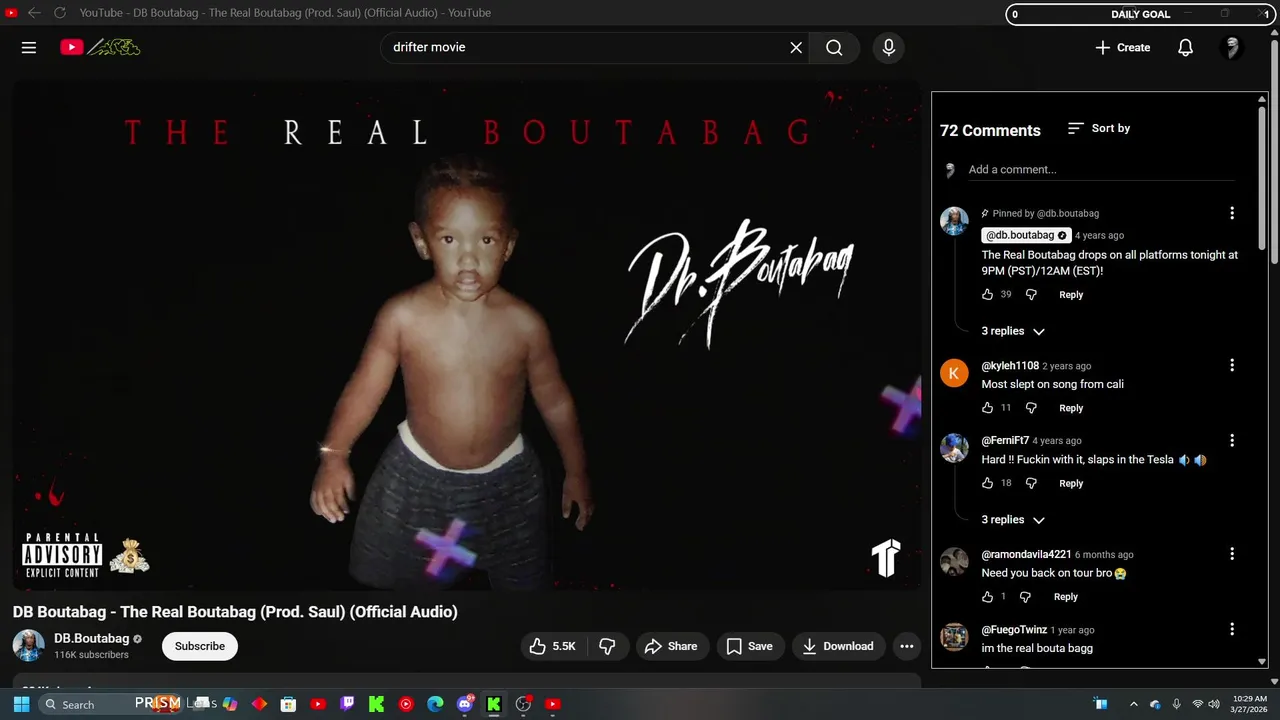Click the Boutabag video artwork player
This screenshot has width=1280, height=720.
pyautogui.click(x=466, y=336)
